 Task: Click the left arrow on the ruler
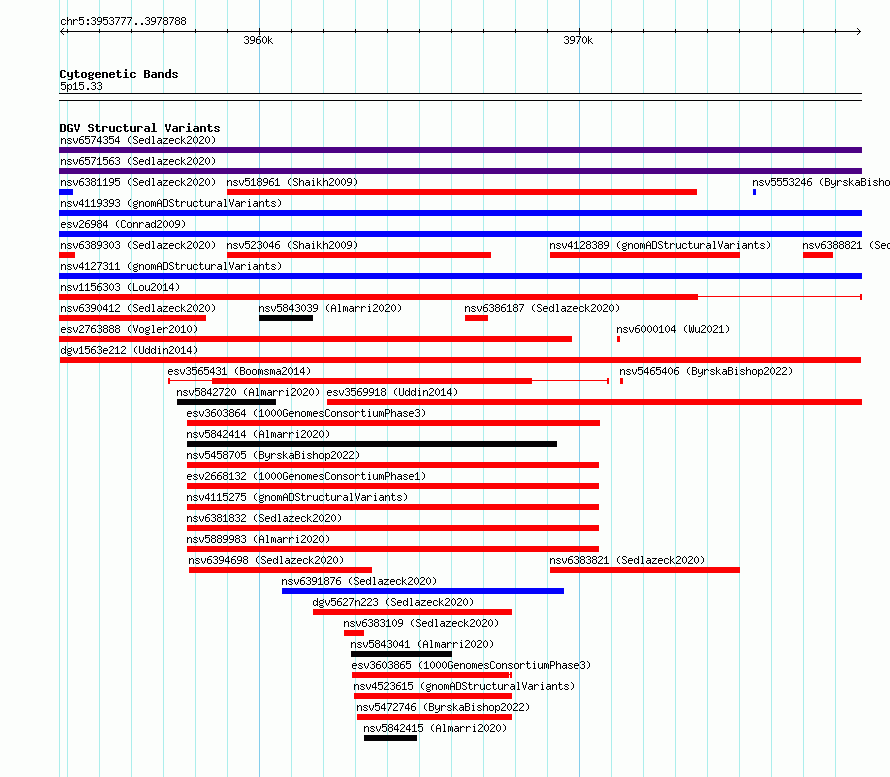tap(63, 31)
